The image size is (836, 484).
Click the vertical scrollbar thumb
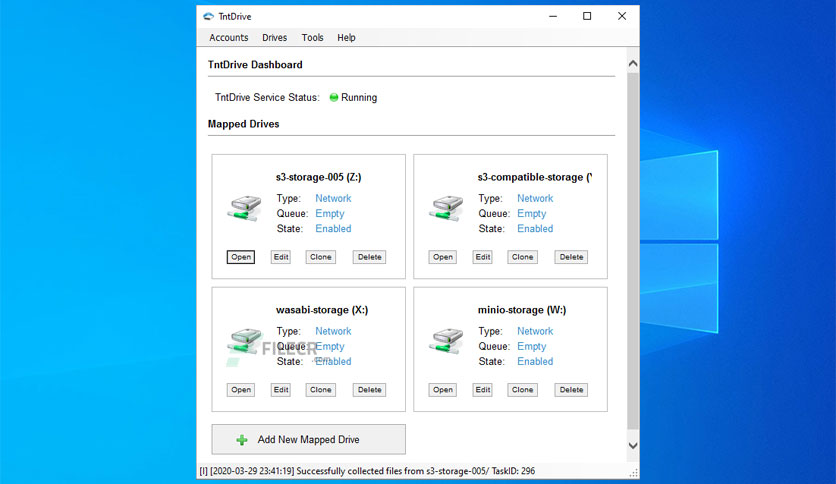[633, 251]
